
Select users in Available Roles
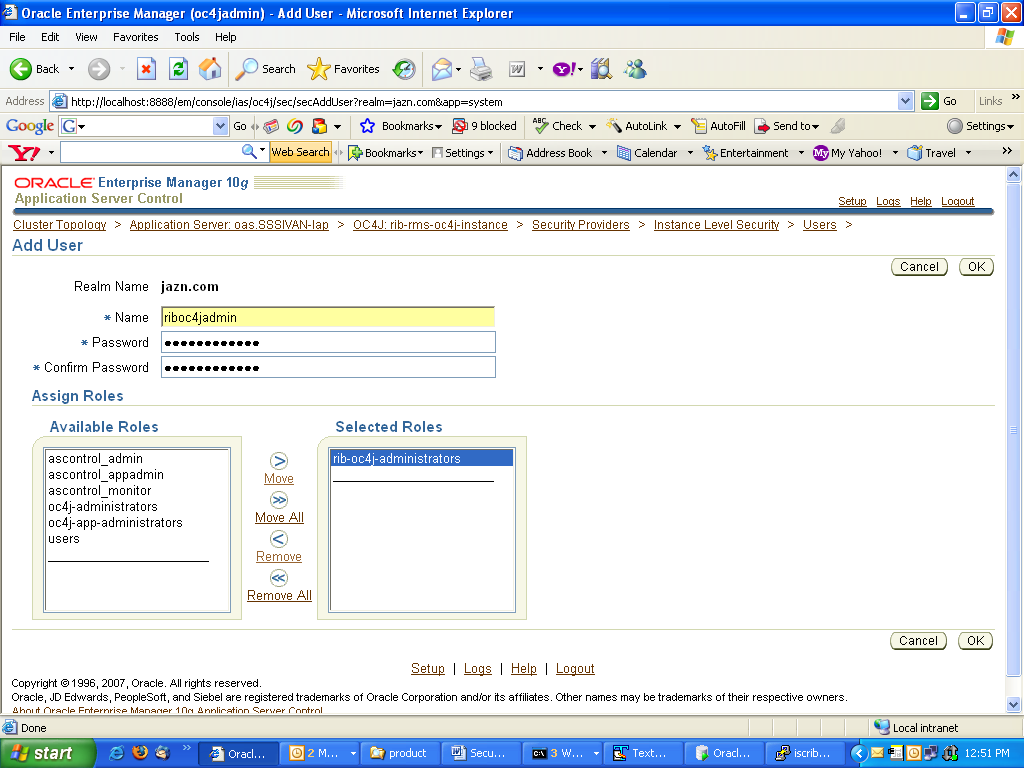63,539
